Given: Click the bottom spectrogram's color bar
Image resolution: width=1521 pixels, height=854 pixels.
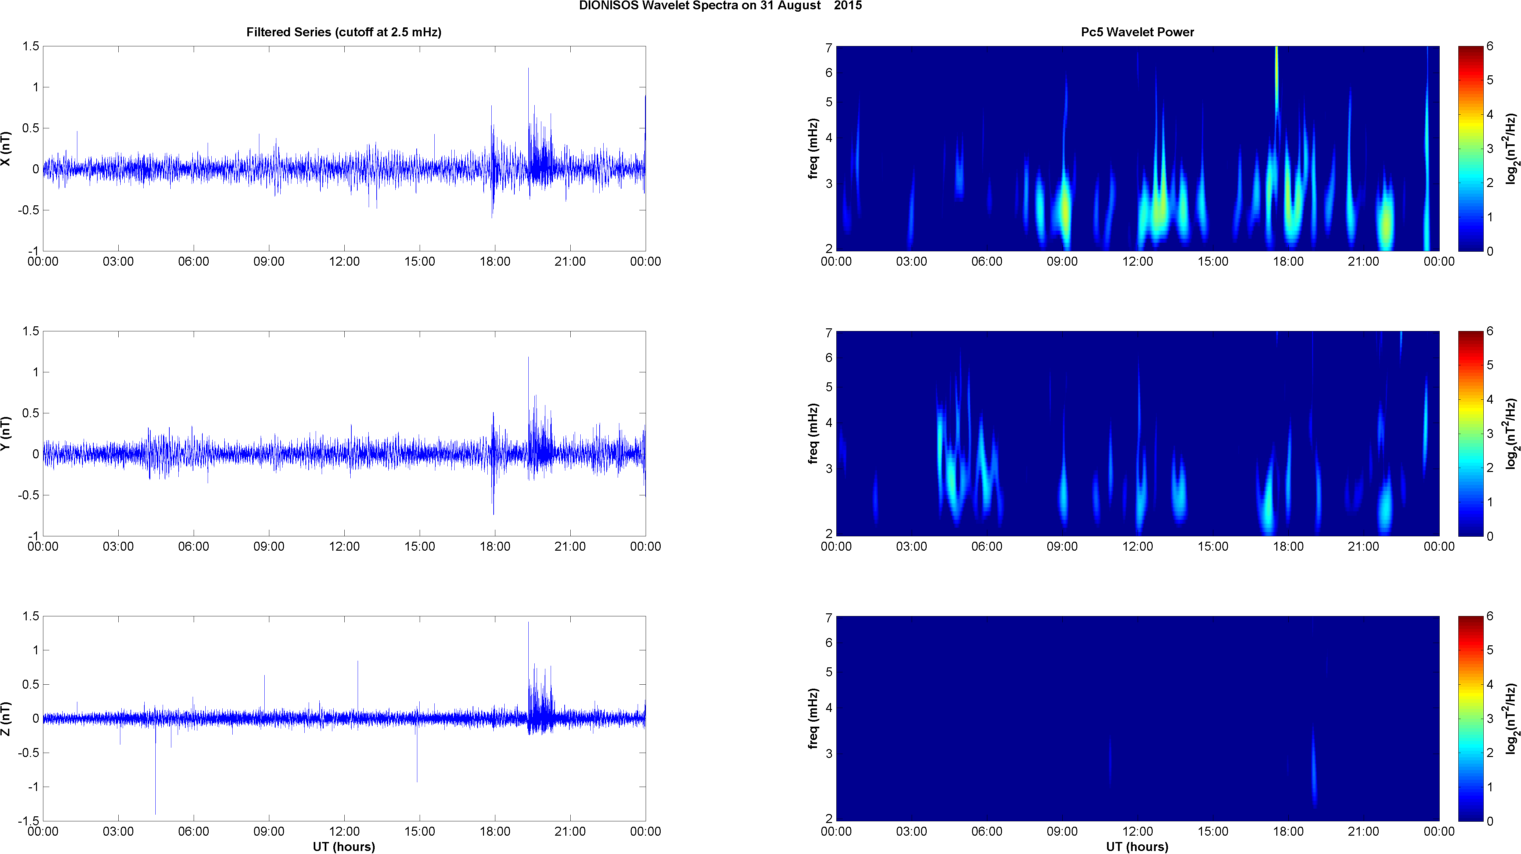Looking at the screenshot, I should (1470, 718).
